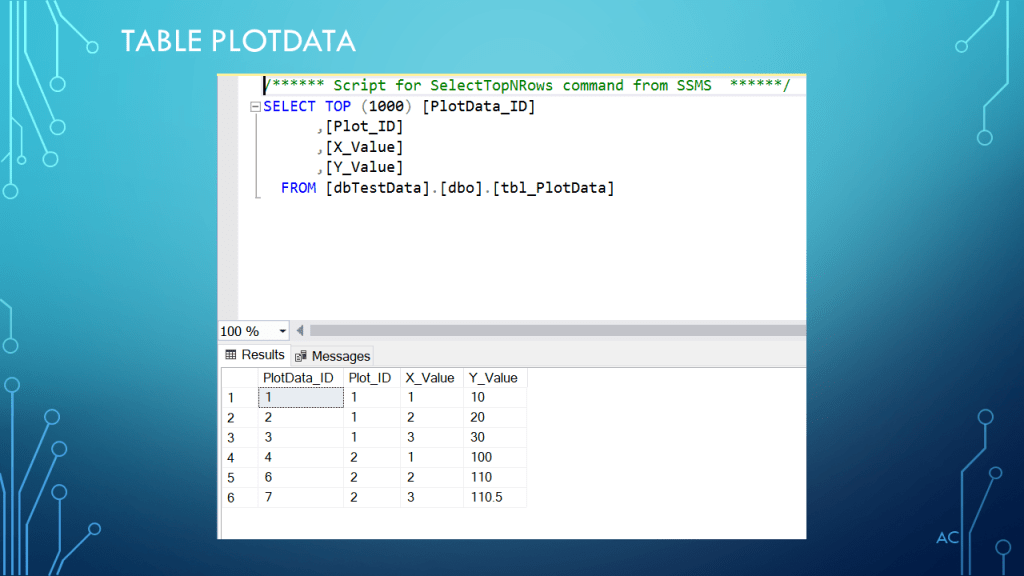The width and height of the screenshot is (1024, 576).
Task: Click the [tbl_PlotData] text in the query
Action: click(564, 187)
